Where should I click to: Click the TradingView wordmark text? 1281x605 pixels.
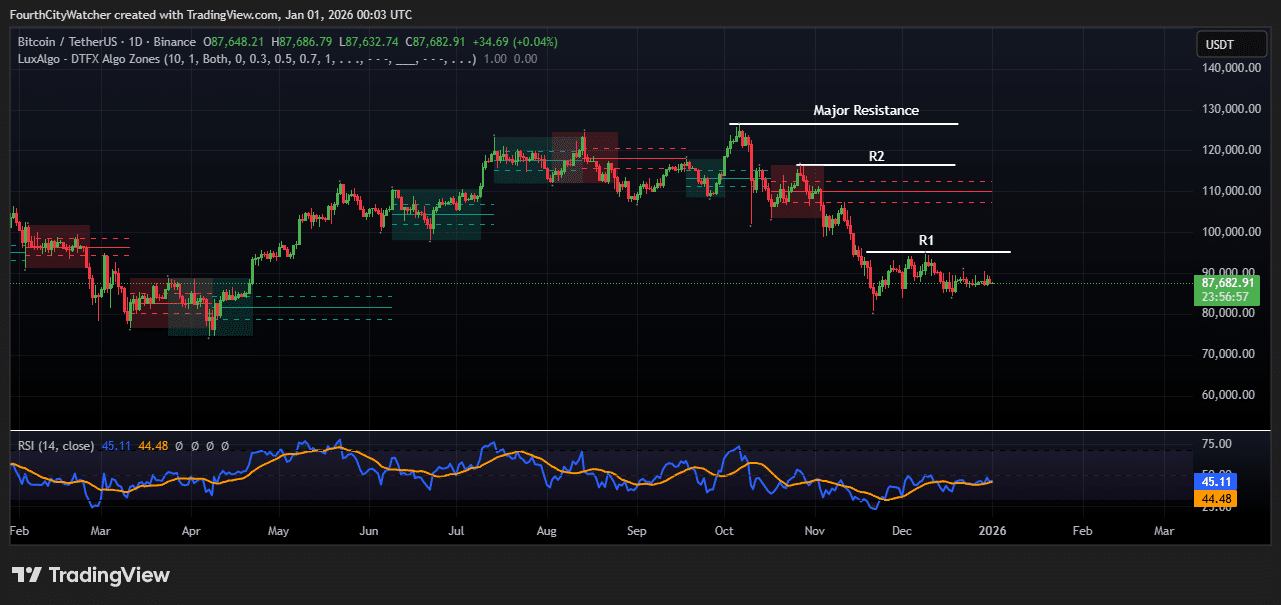tap(109, 575)
